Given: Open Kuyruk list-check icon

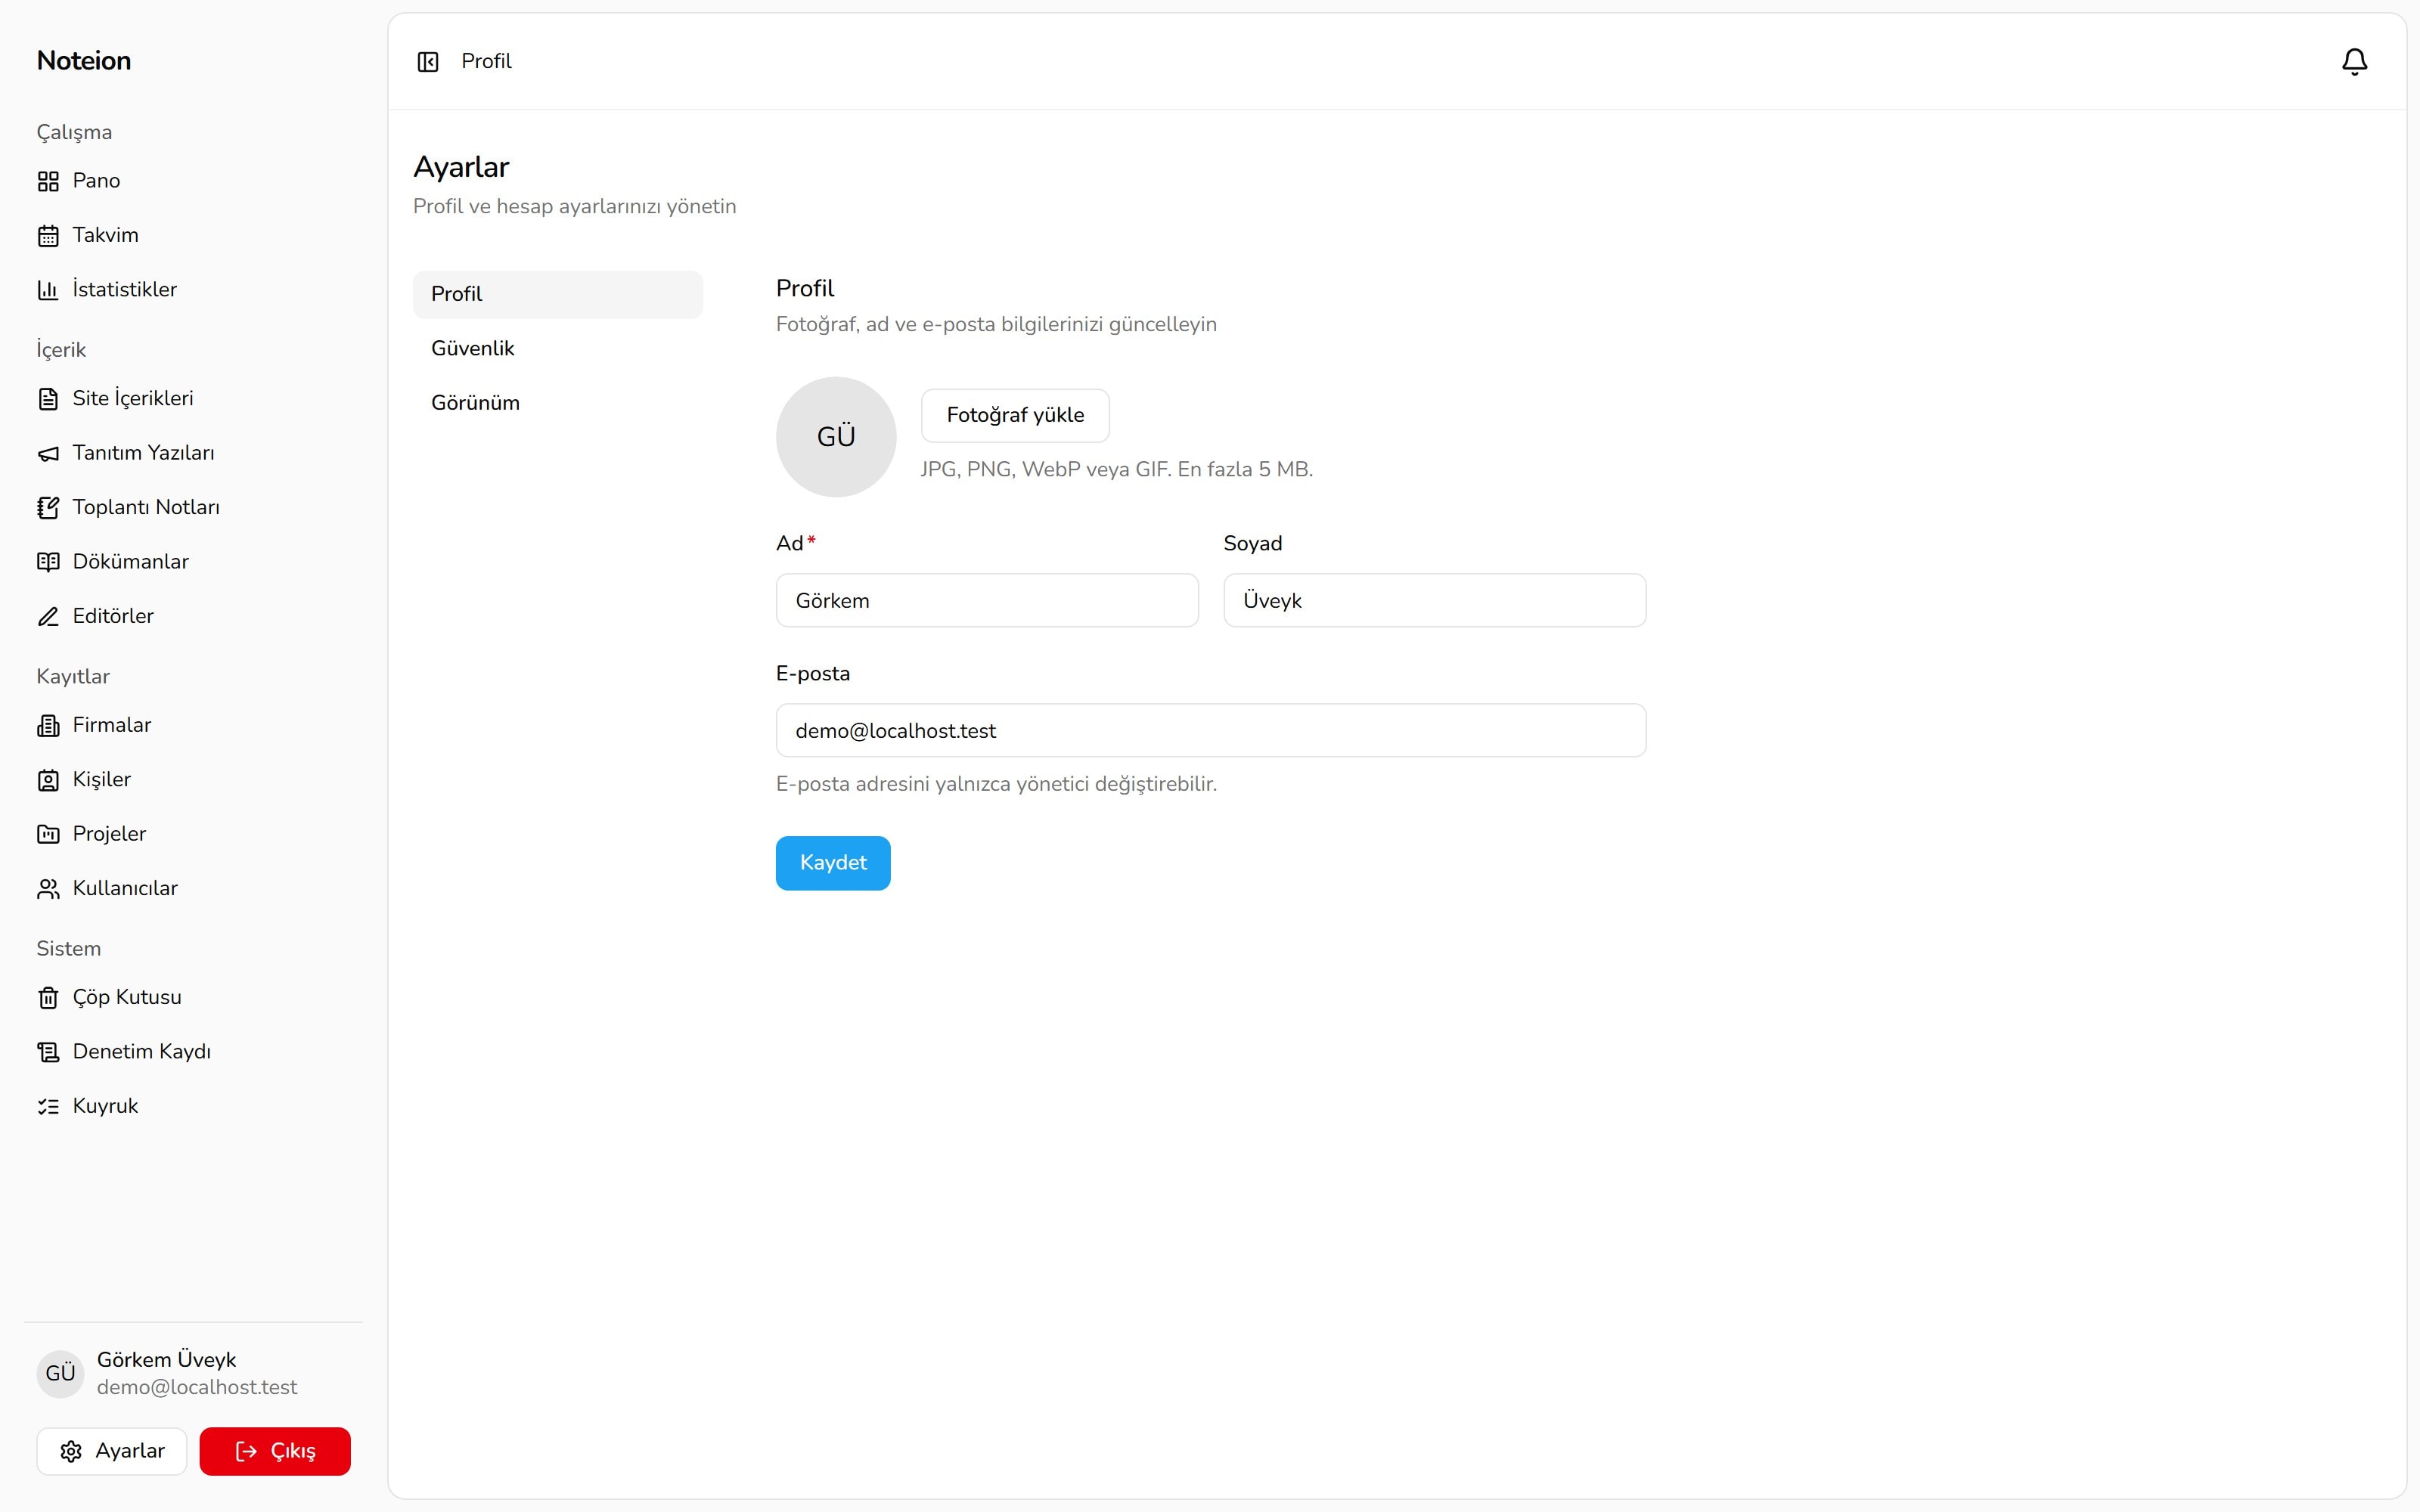Looking at the screenshot, I should (48, 1106).
